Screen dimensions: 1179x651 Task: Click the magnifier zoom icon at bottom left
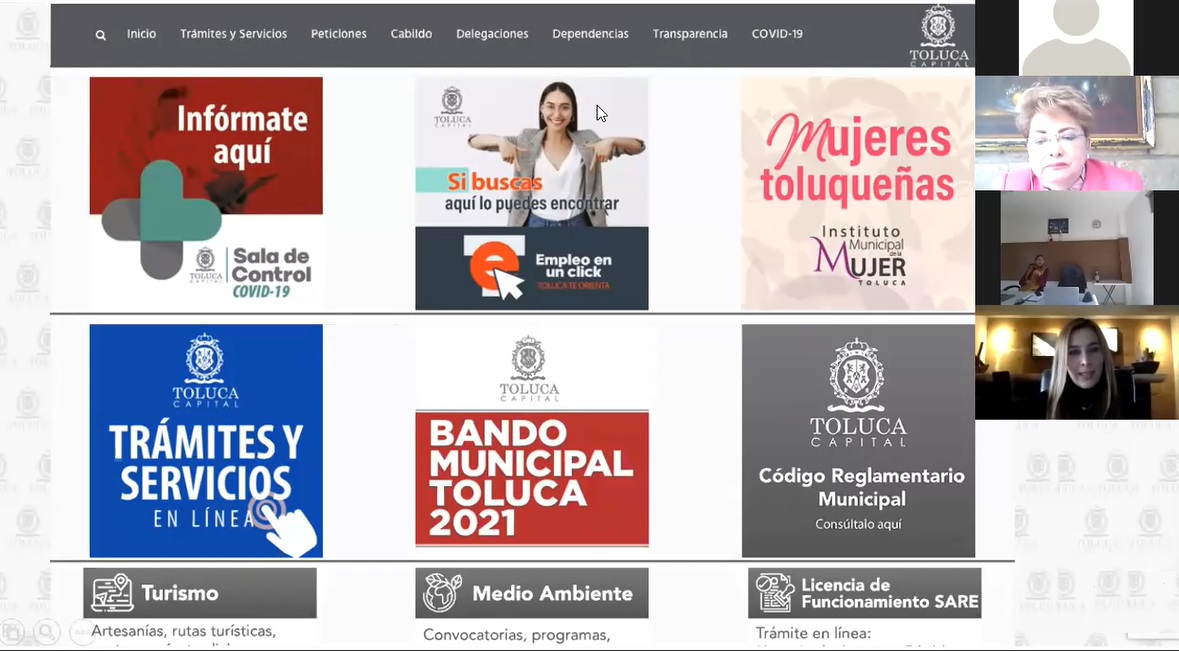tap(46, 633)
